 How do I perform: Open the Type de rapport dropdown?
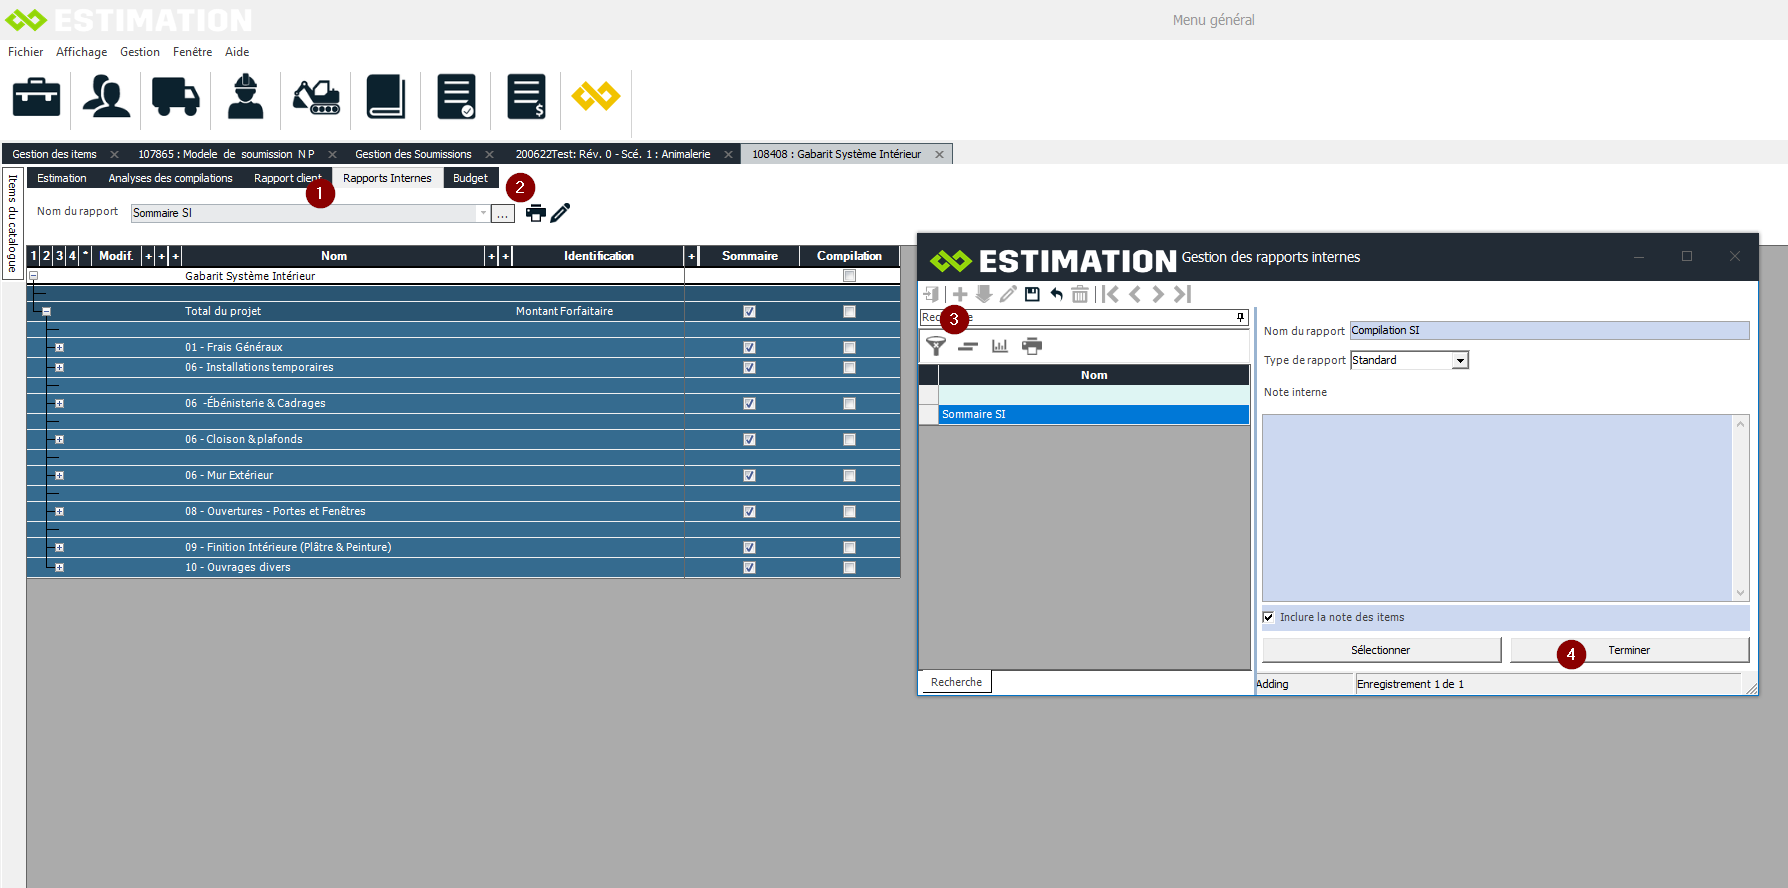coord(1460,360)
